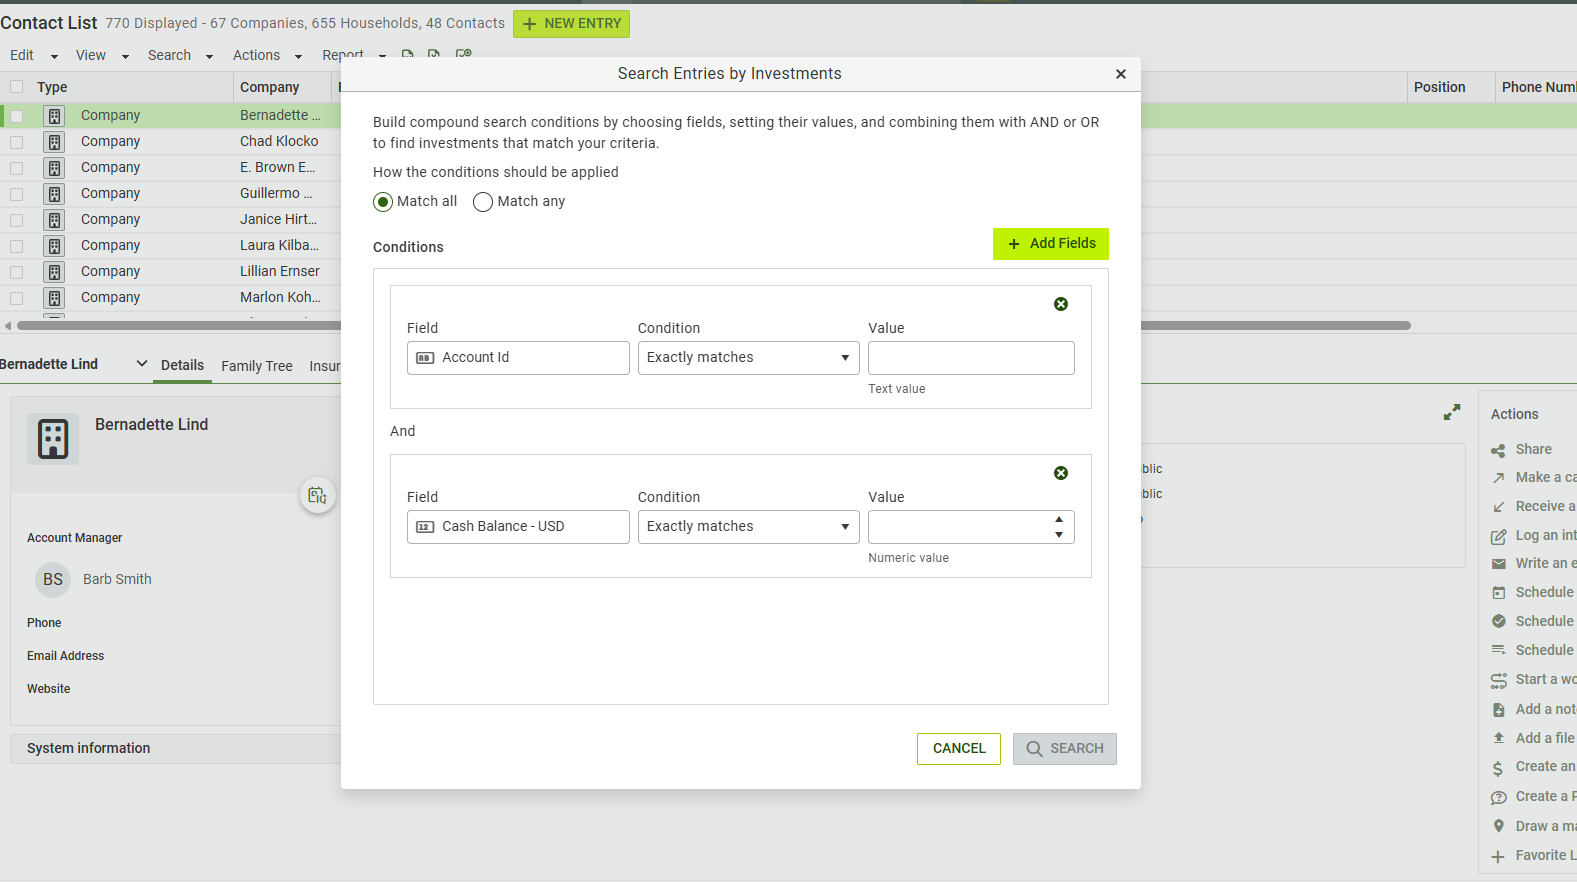Select the Lillian Ernser company row

170,272
